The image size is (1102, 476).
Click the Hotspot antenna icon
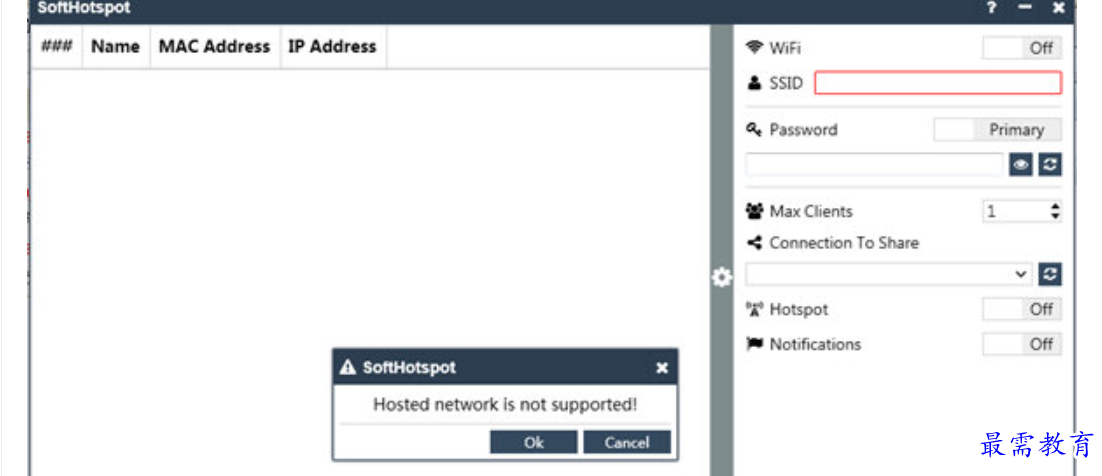(754, 310)
